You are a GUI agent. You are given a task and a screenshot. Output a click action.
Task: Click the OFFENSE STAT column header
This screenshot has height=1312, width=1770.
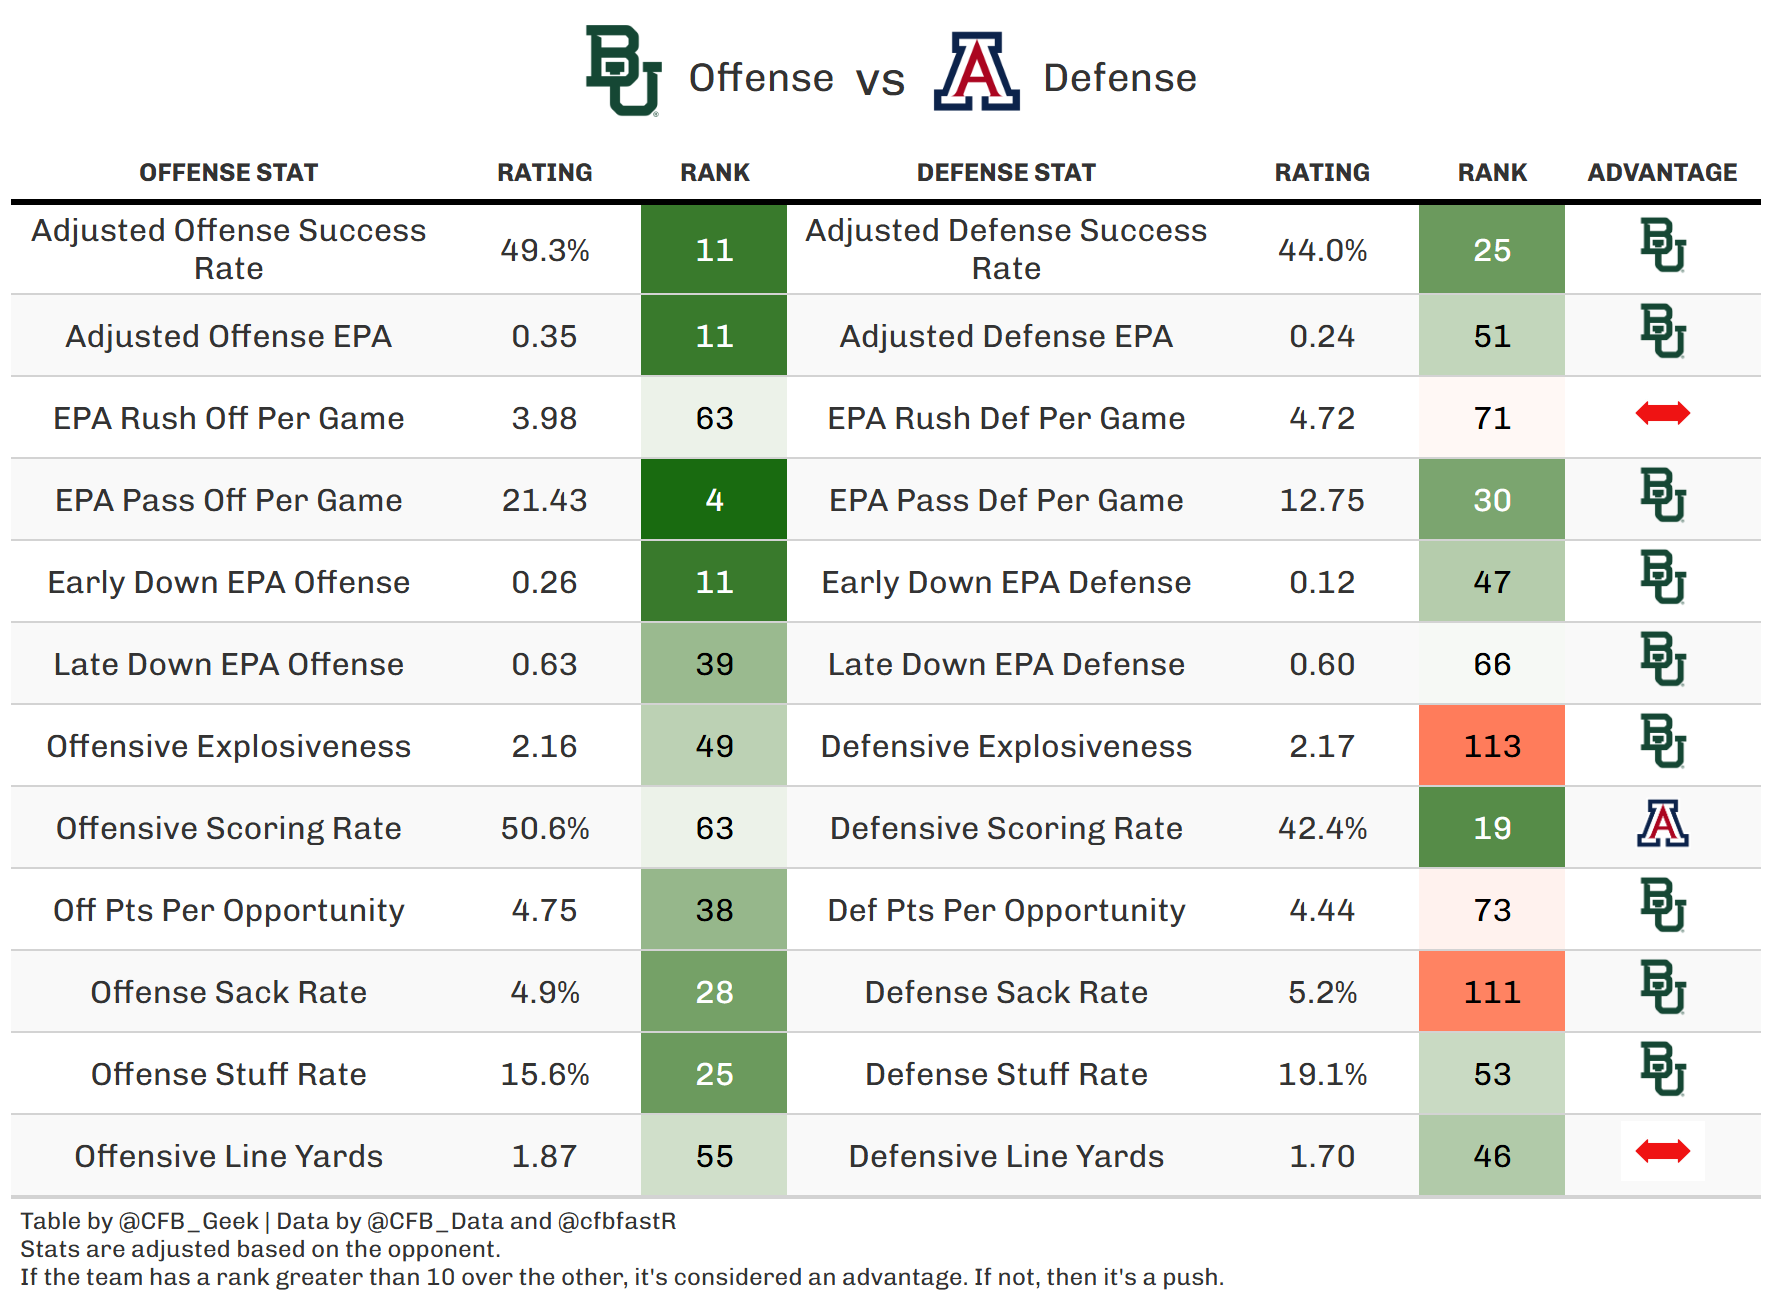(228, 173)
